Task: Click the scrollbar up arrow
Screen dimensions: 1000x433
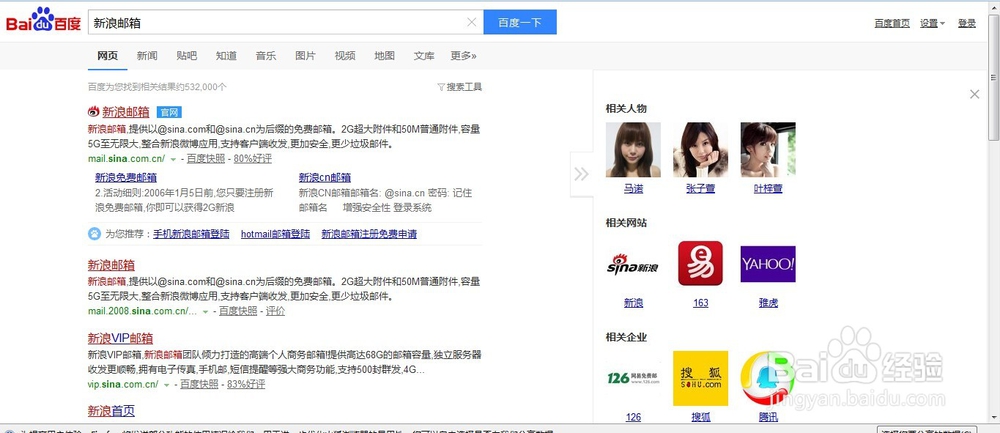Action: pyautogui.click(x=994, y=7)
